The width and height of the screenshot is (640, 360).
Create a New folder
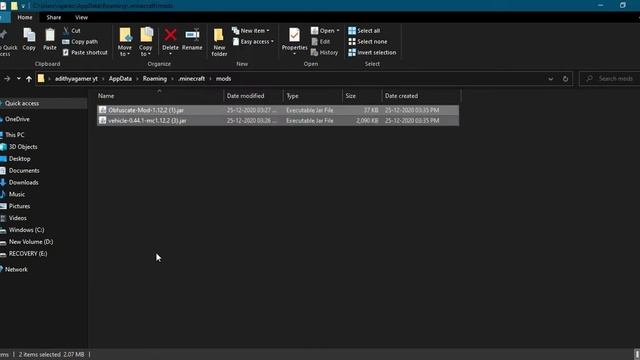(219, 42)
